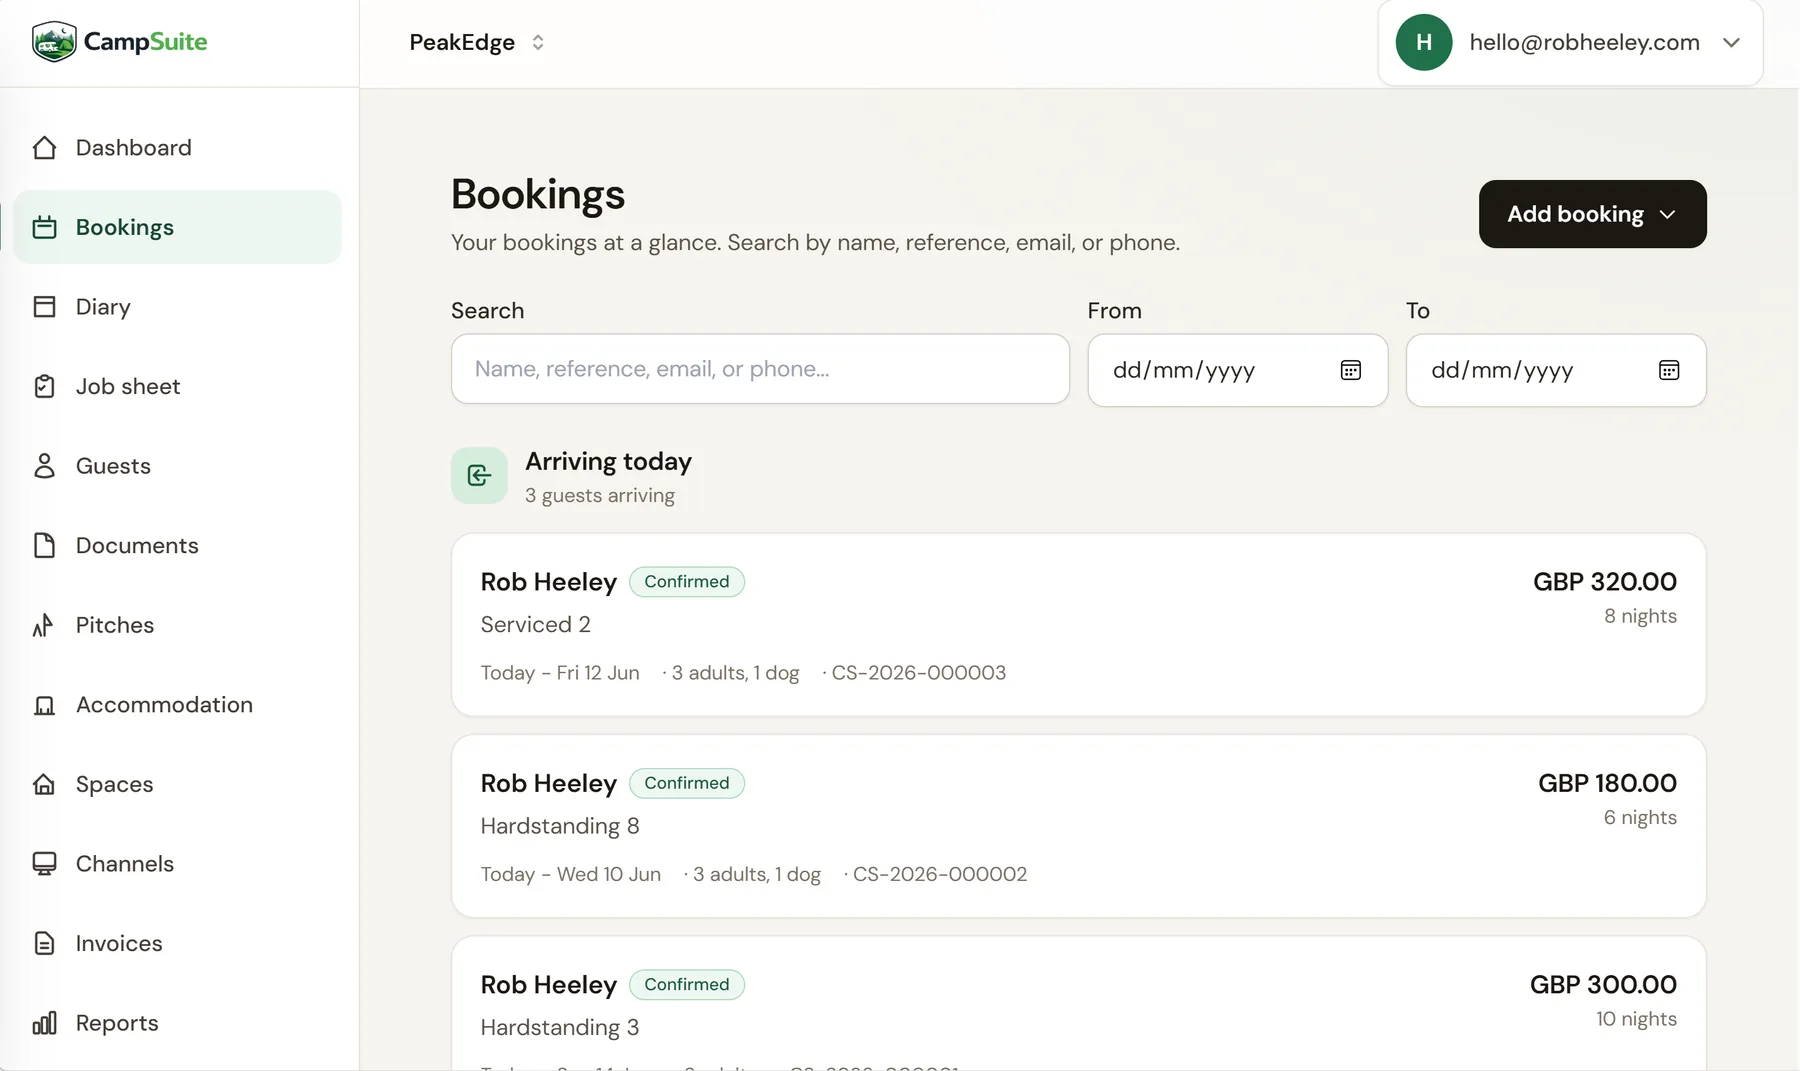Open the From date calendar picker icon
Image resolution: width=1800 pixels, height=1071 pixels.
click(1351, 370)
